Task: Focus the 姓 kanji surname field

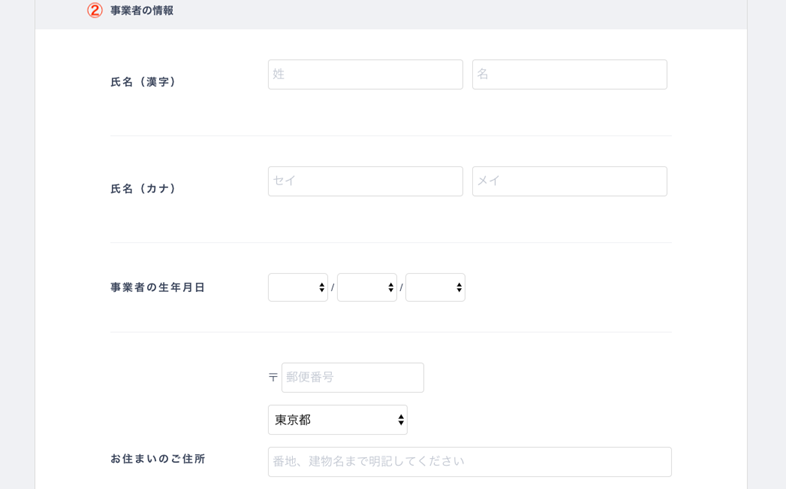Action: [x=365, y=75]
